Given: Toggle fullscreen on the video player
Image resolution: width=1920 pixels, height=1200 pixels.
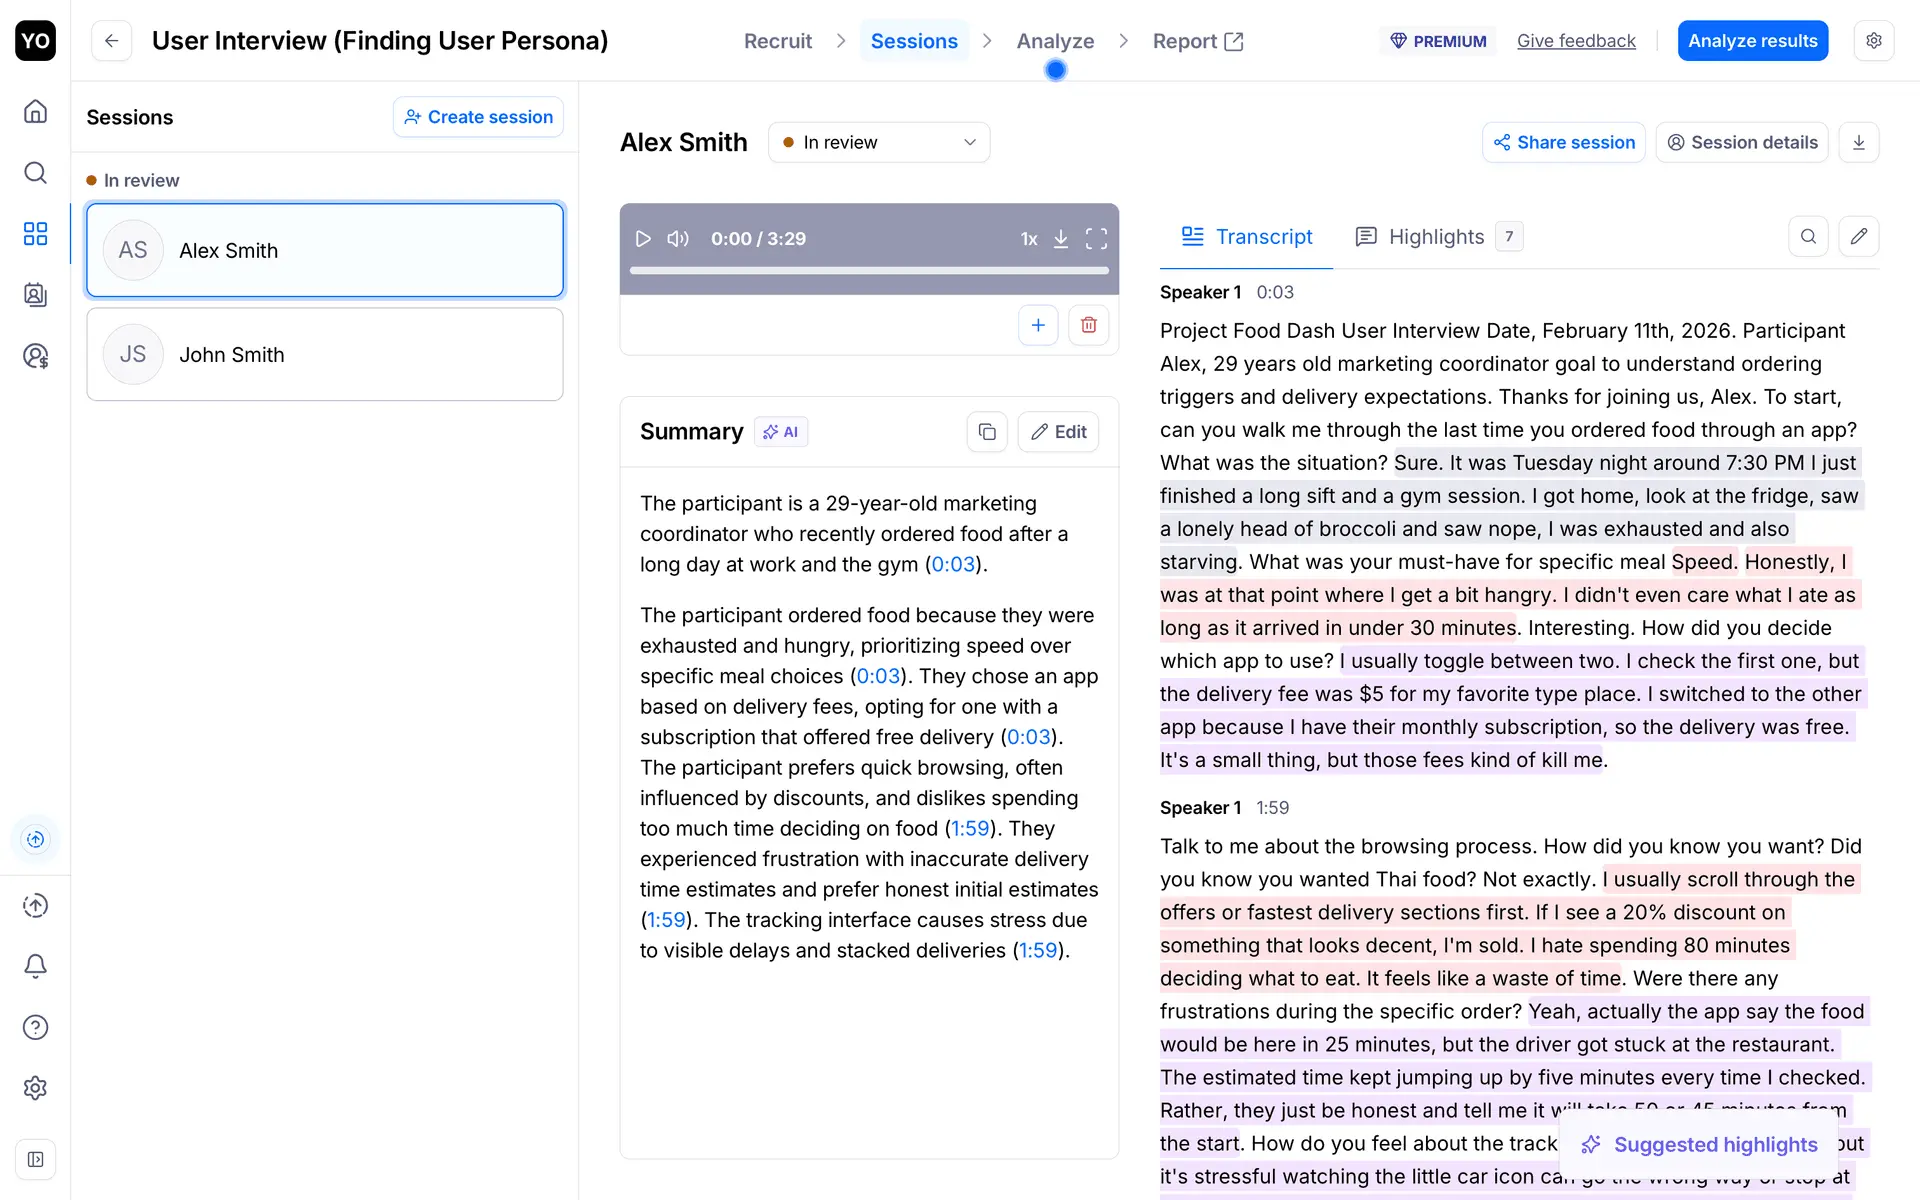Looking at the screenshot, I should (x=1096, y=239).
